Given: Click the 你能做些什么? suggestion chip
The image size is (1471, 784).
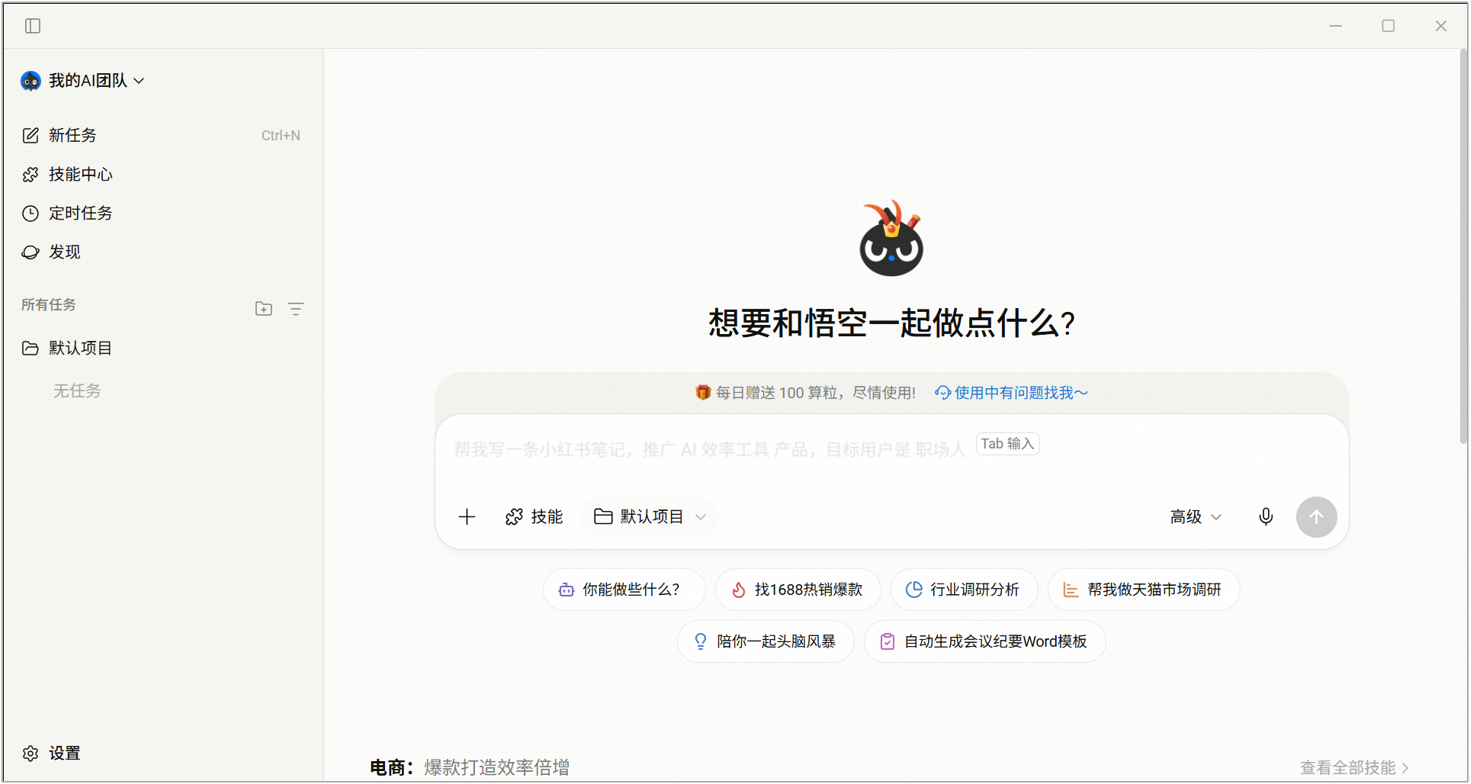Looking at the screenshot, I should 624,590.
